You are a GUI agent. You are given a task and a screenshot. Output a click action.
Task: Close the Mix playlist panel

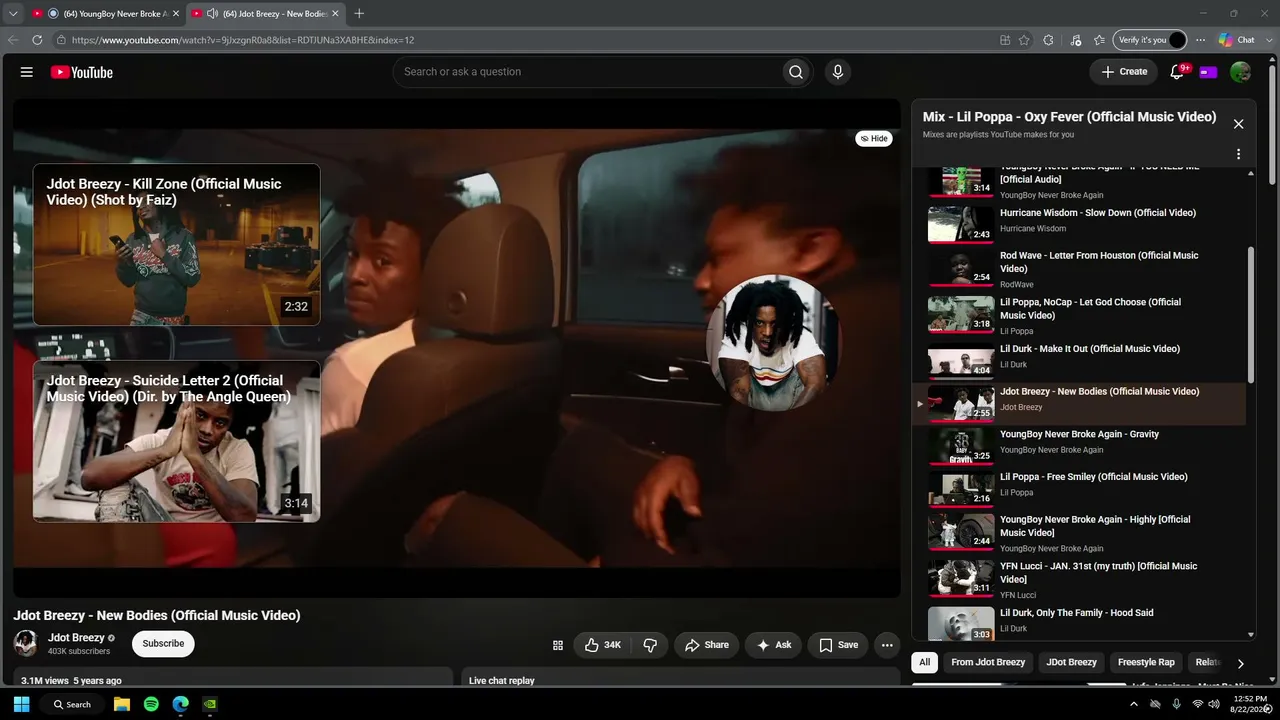(x=1238, y=124)
